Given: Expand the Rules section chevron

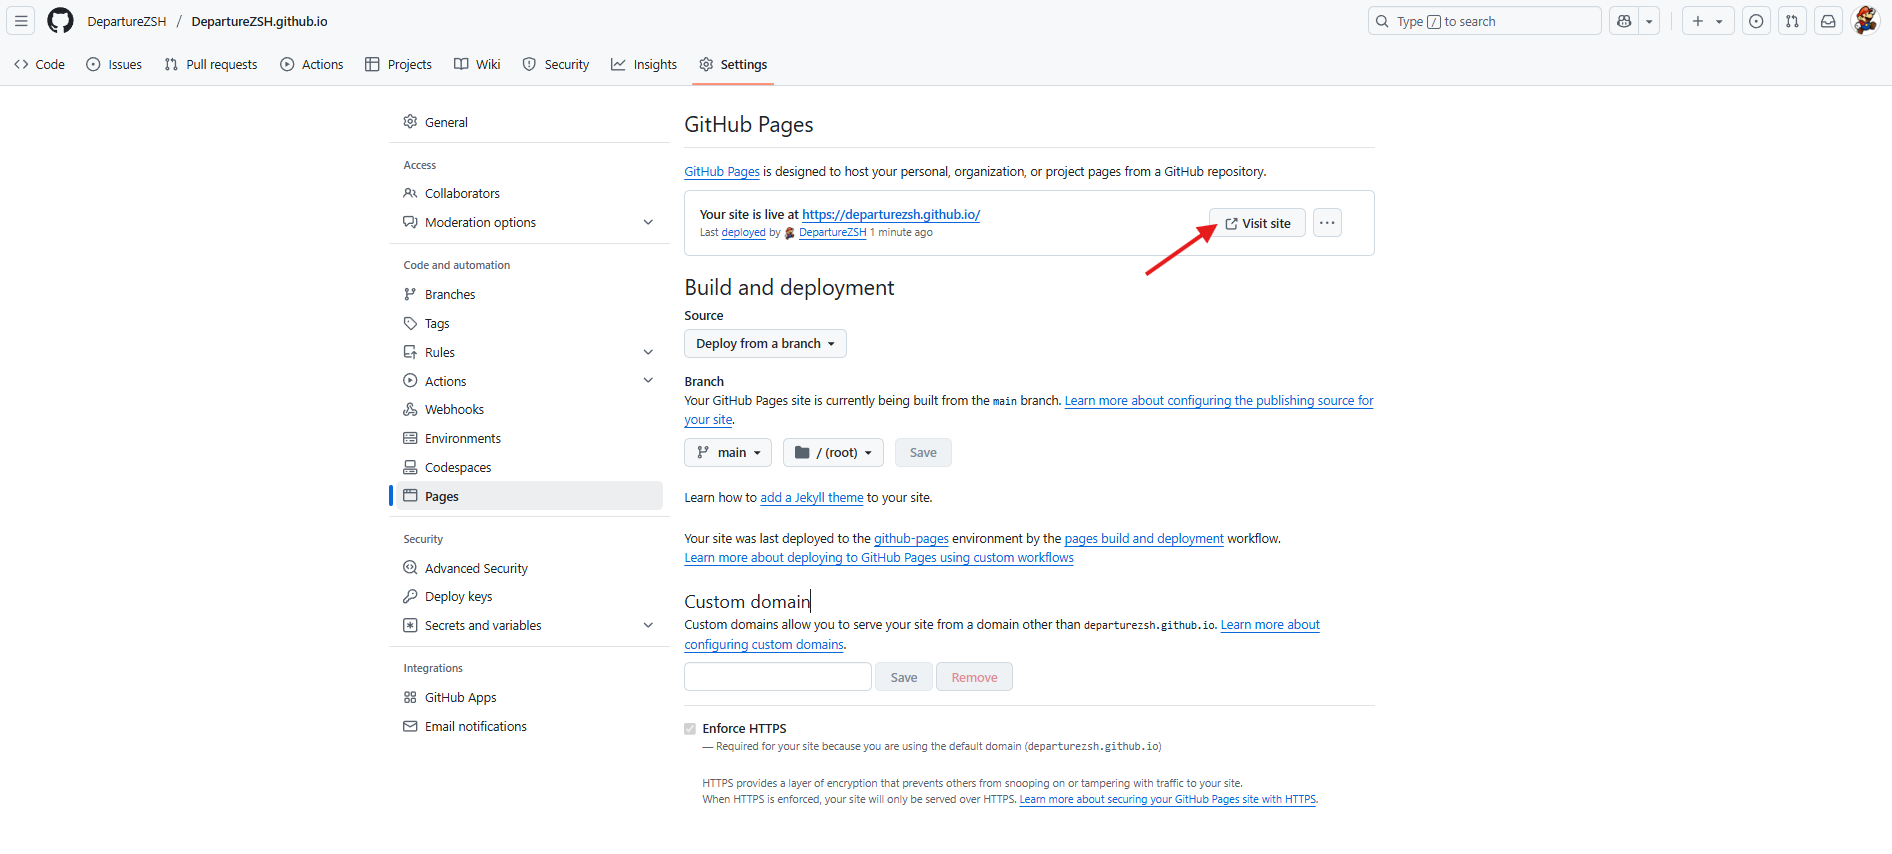Looking at the screenshot, I should (648, 352).
